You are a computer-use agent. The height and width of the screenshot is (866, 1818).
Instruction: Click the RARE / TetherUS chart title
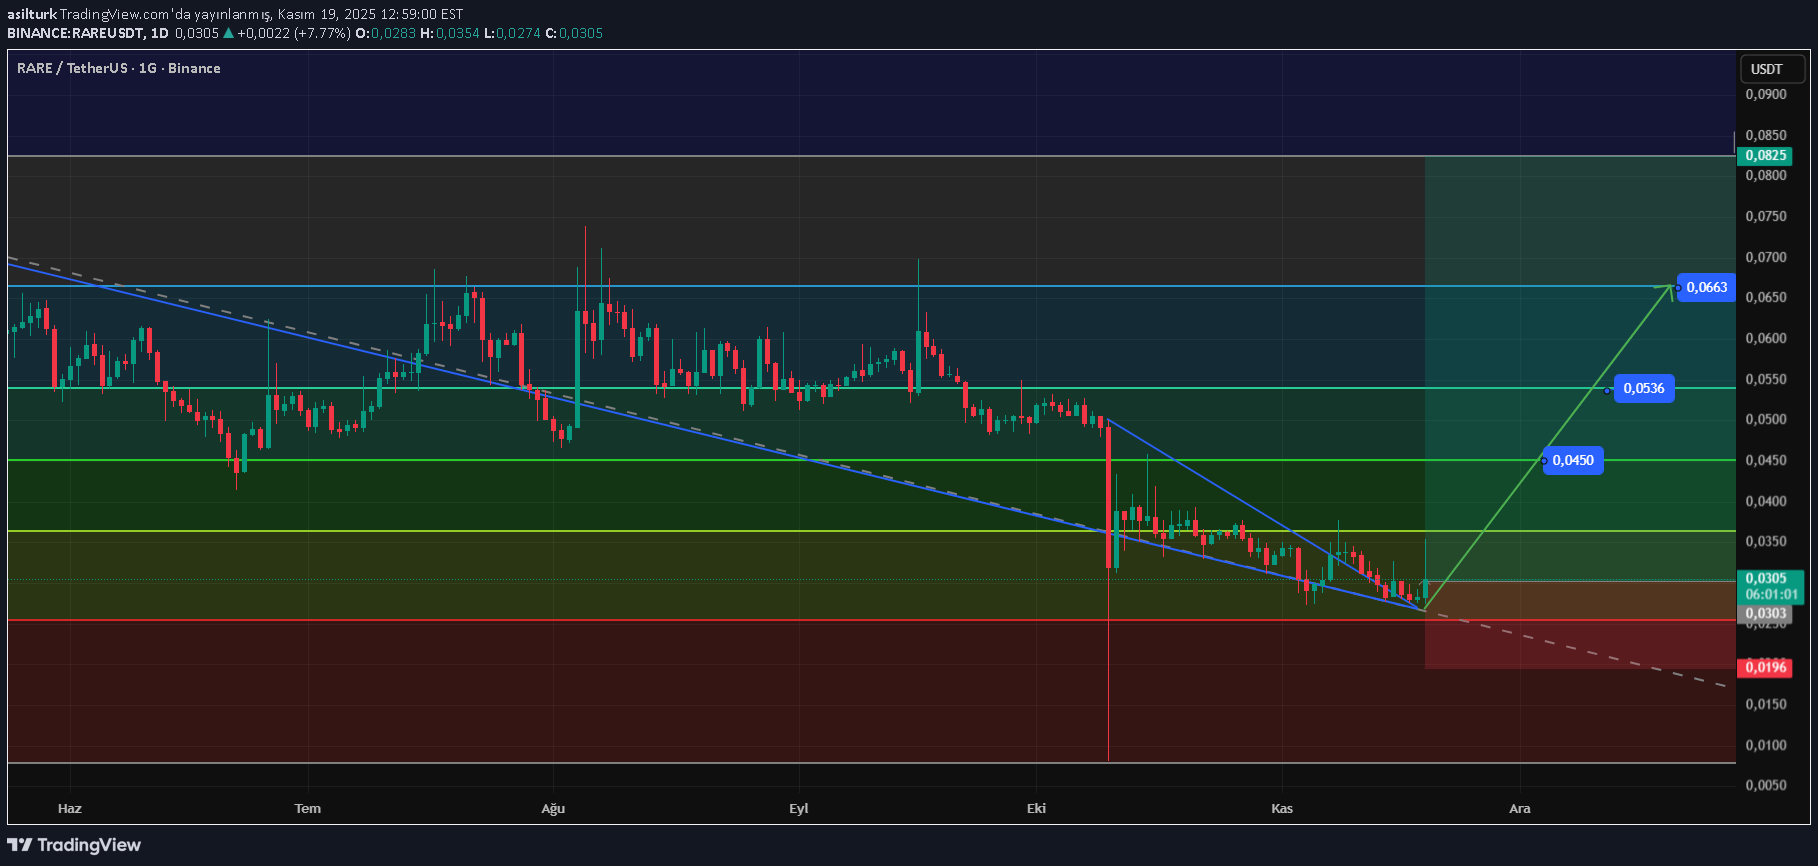point(118,68)
